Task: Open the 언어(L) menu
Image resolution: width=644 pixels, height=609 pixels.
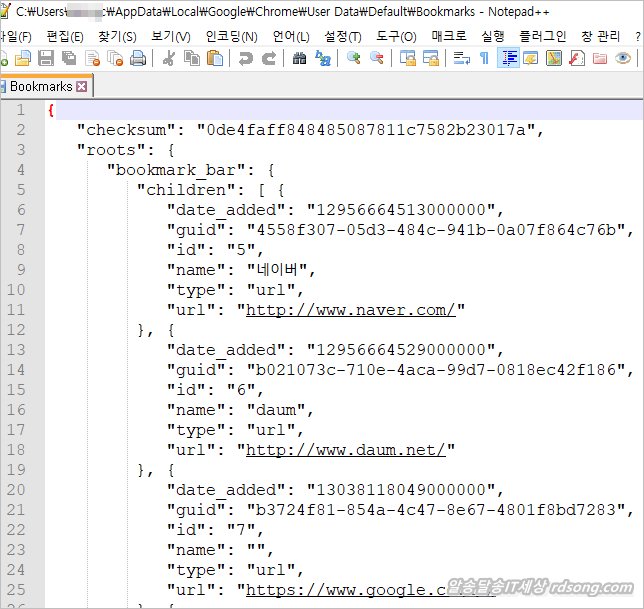Action: (x=290, y=36)
